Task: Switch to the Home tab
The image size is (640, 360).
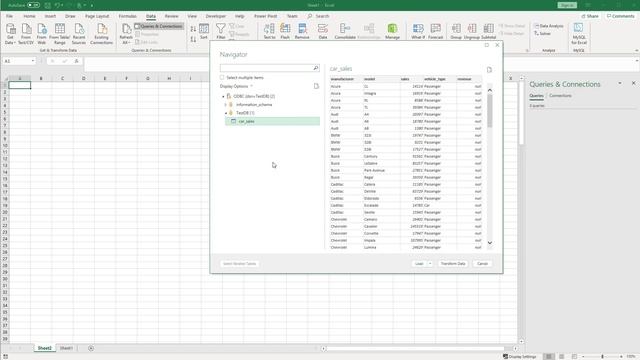Action: click(29, 16)
